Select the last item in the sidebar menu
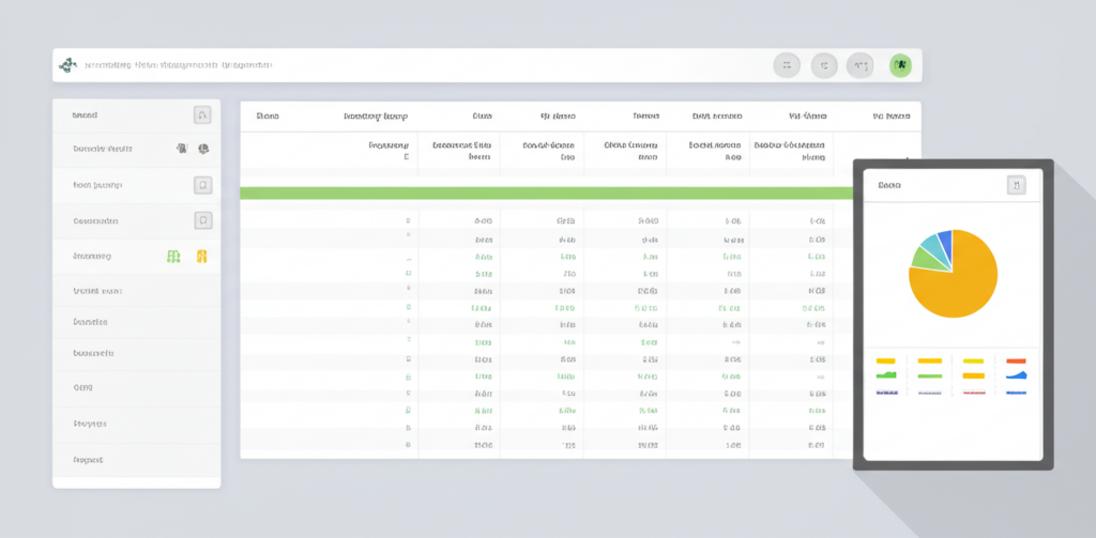 tap(88, 460)
